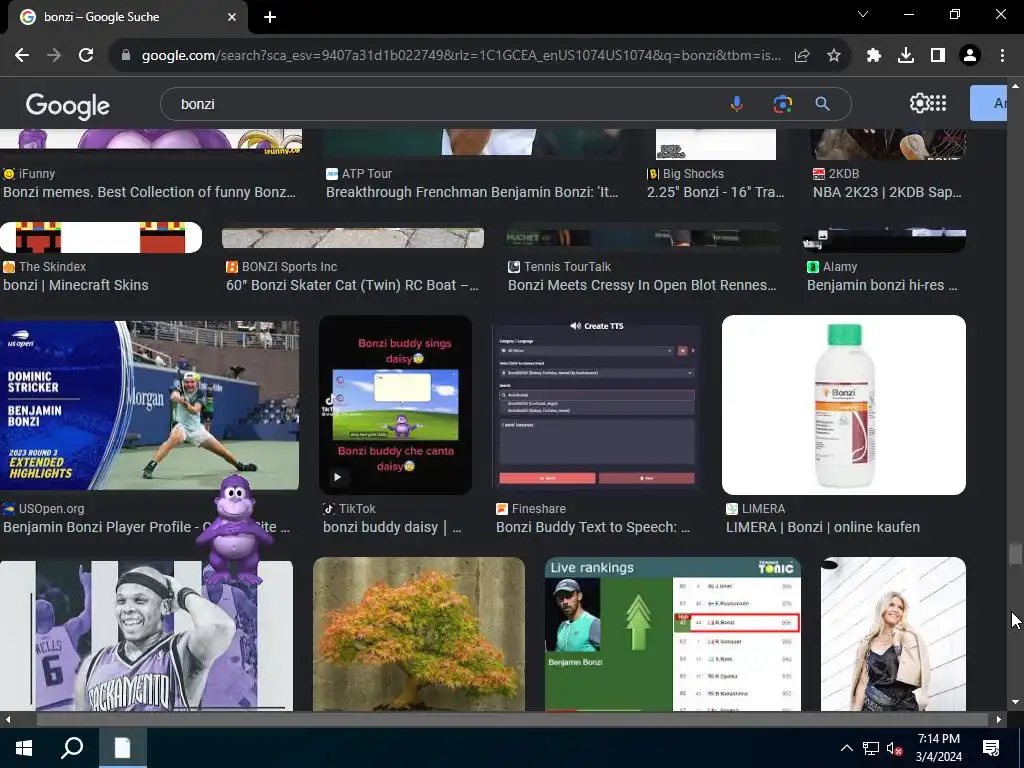Open the Chrome three-dot menu
Image resolution: width=1024 pixels, height=768 pixels.
[1002, 56]
